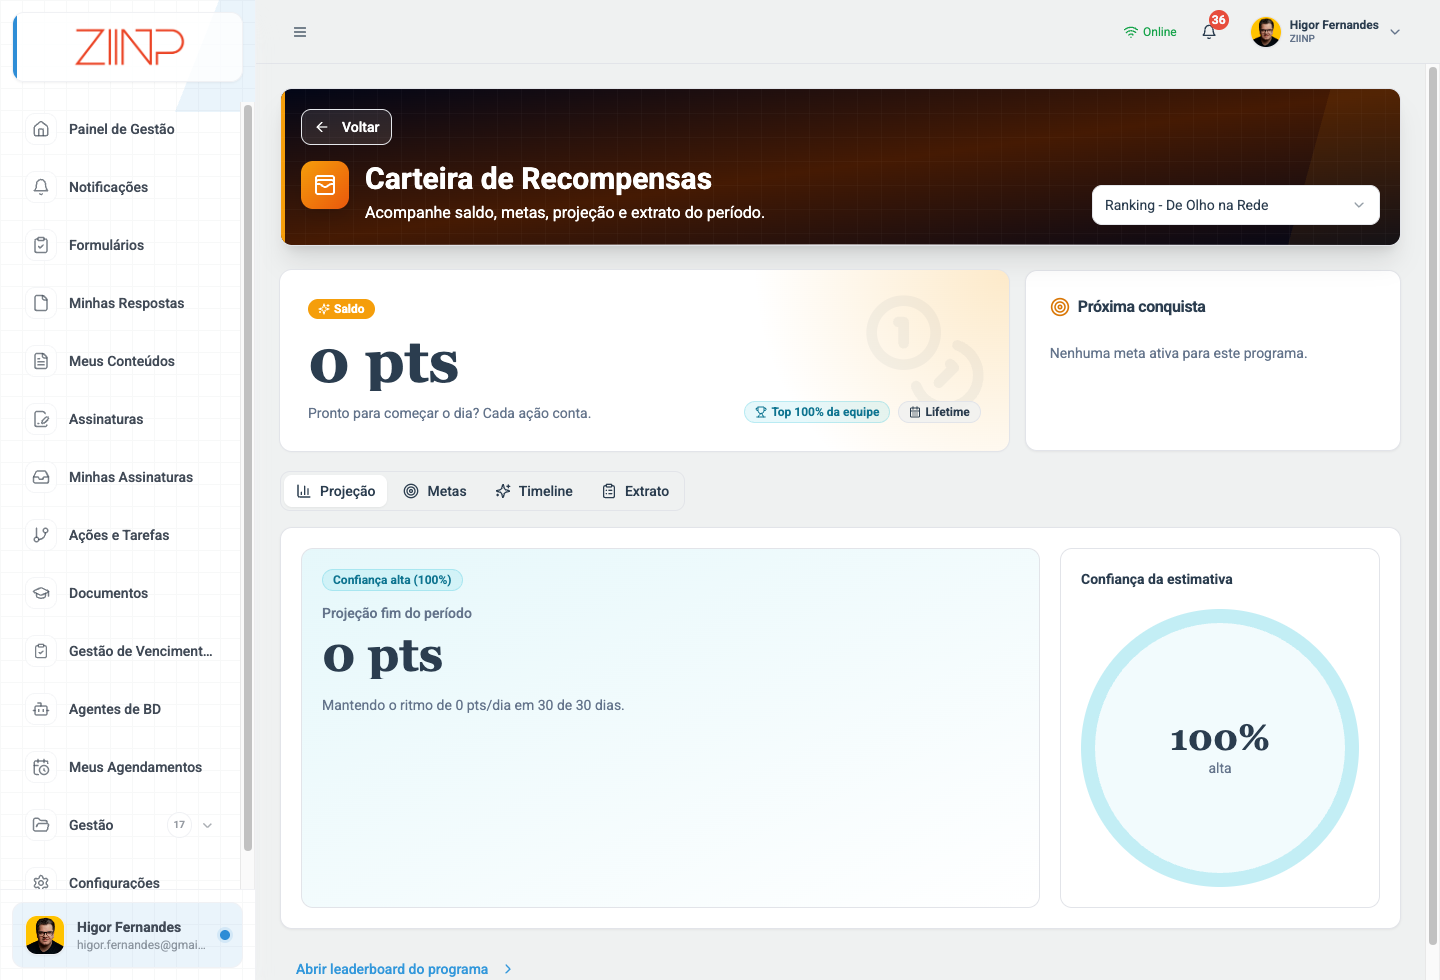
Task: Click the Lifetime period badge
Action: click(940, 412)
